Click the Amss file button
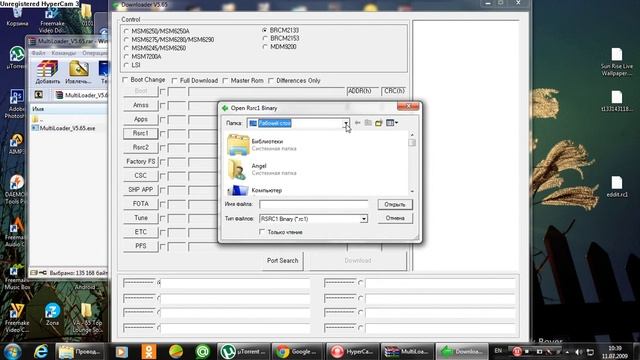The image size is (640, 360). tap(140, 105)
